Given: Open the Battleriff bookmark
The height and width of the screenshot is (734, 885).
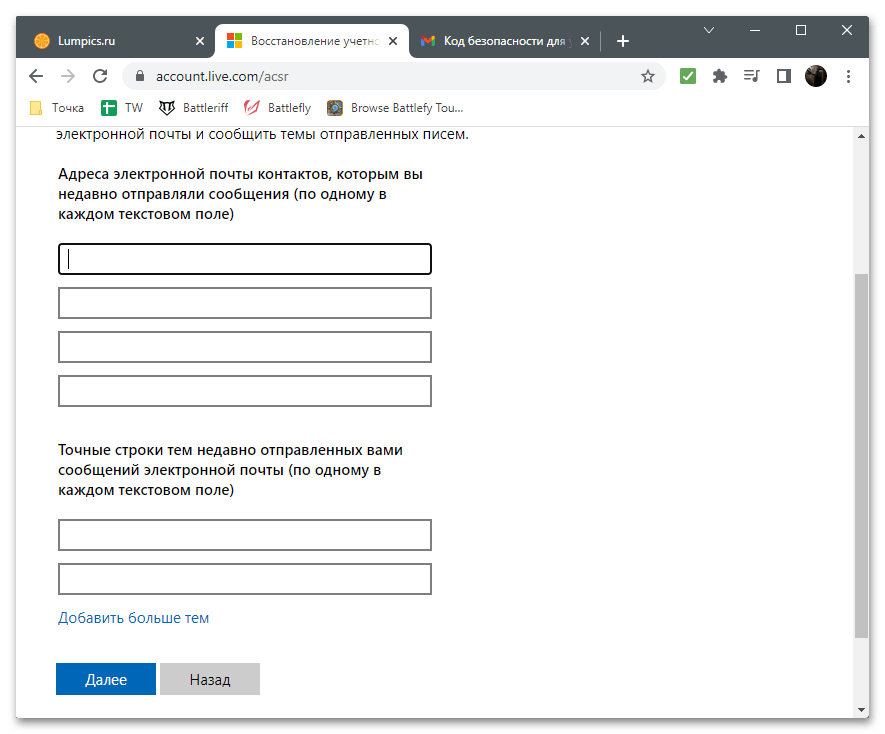Looking at the screenshot, I should (x=194, y=108).
